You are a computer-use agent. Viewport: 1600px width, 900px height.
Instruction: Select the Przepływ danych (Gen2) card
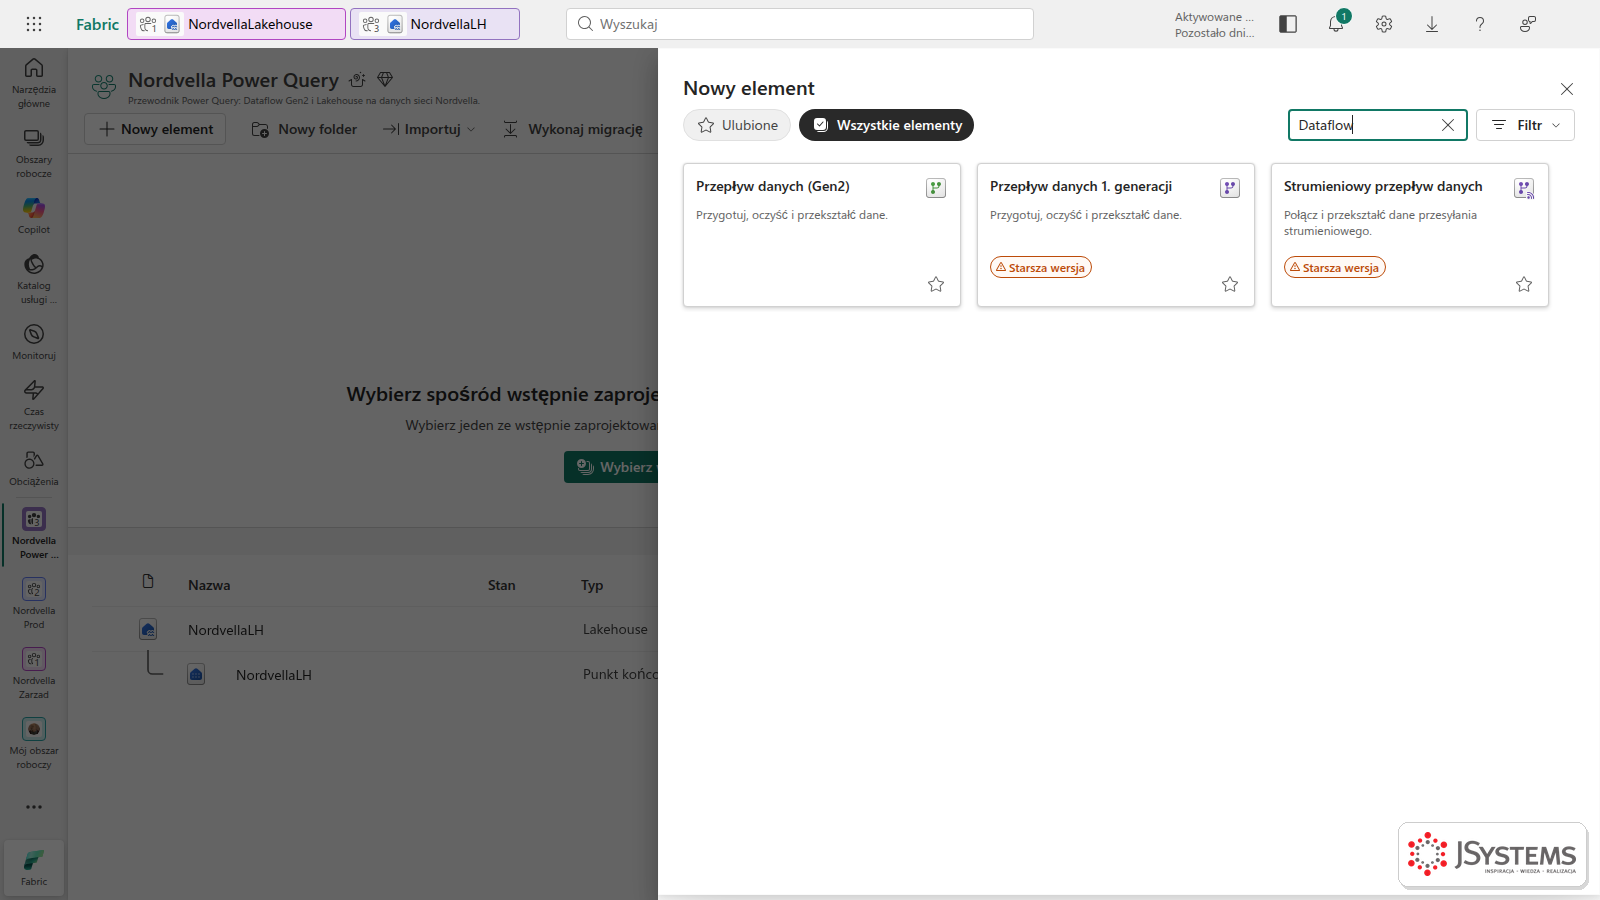coord(822,235)
